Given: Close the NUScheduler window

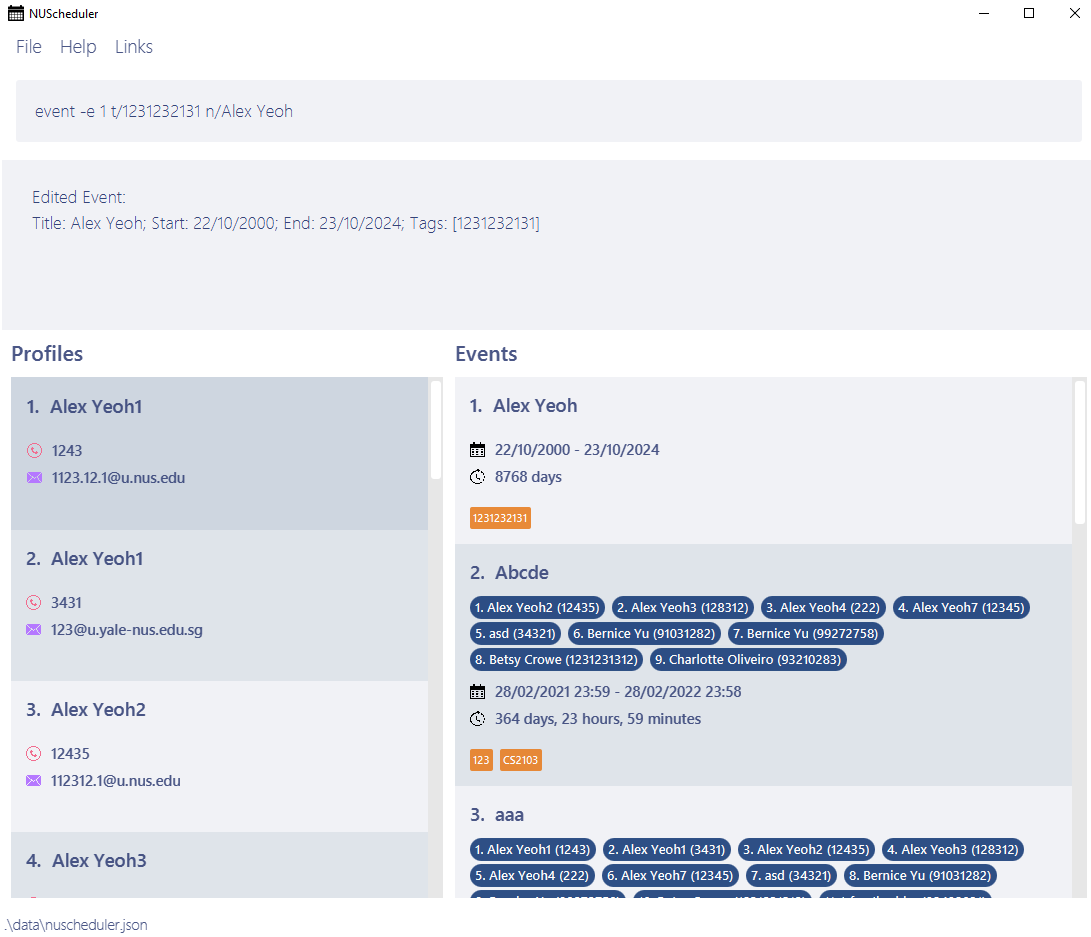Looking at the screenshot, I should pos(1074,13).
